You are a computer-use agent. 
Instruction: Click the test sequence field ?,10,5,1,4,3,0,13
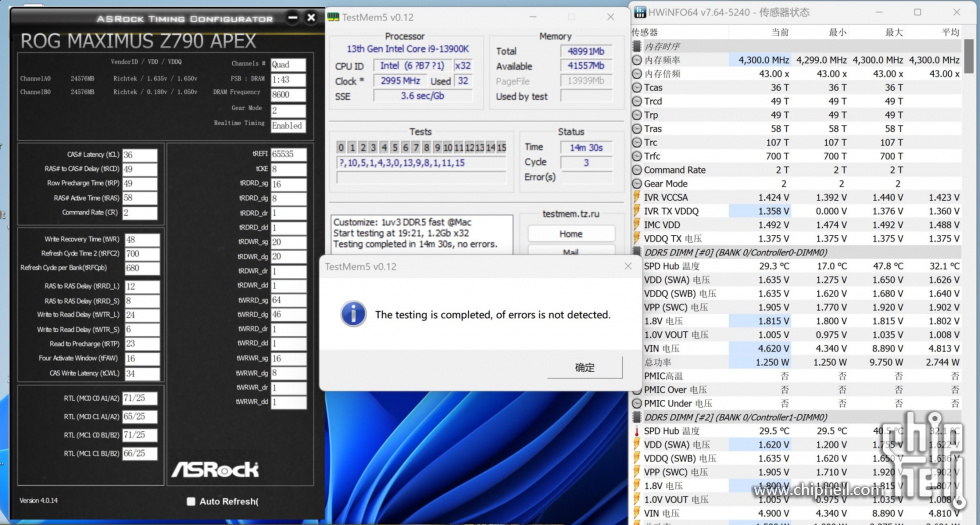(x=421, y=163)
